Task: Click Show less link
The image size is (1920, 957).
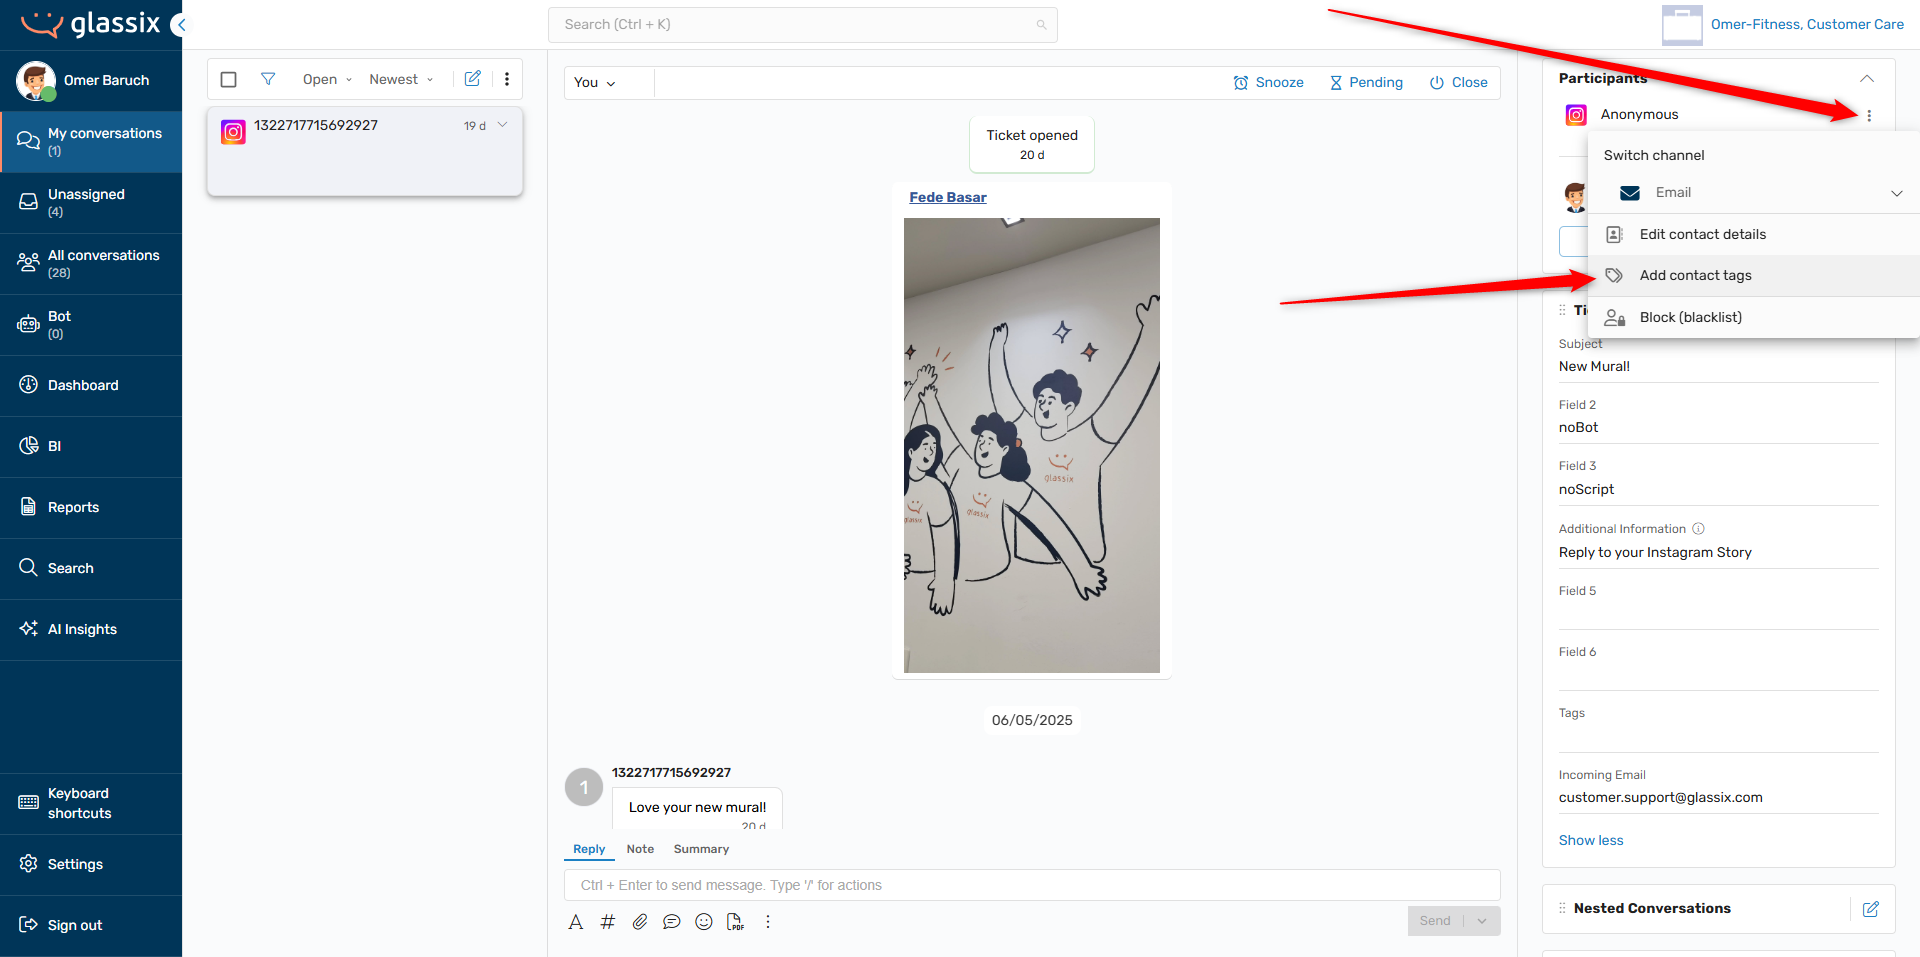Action: (x=1591, y=841)
